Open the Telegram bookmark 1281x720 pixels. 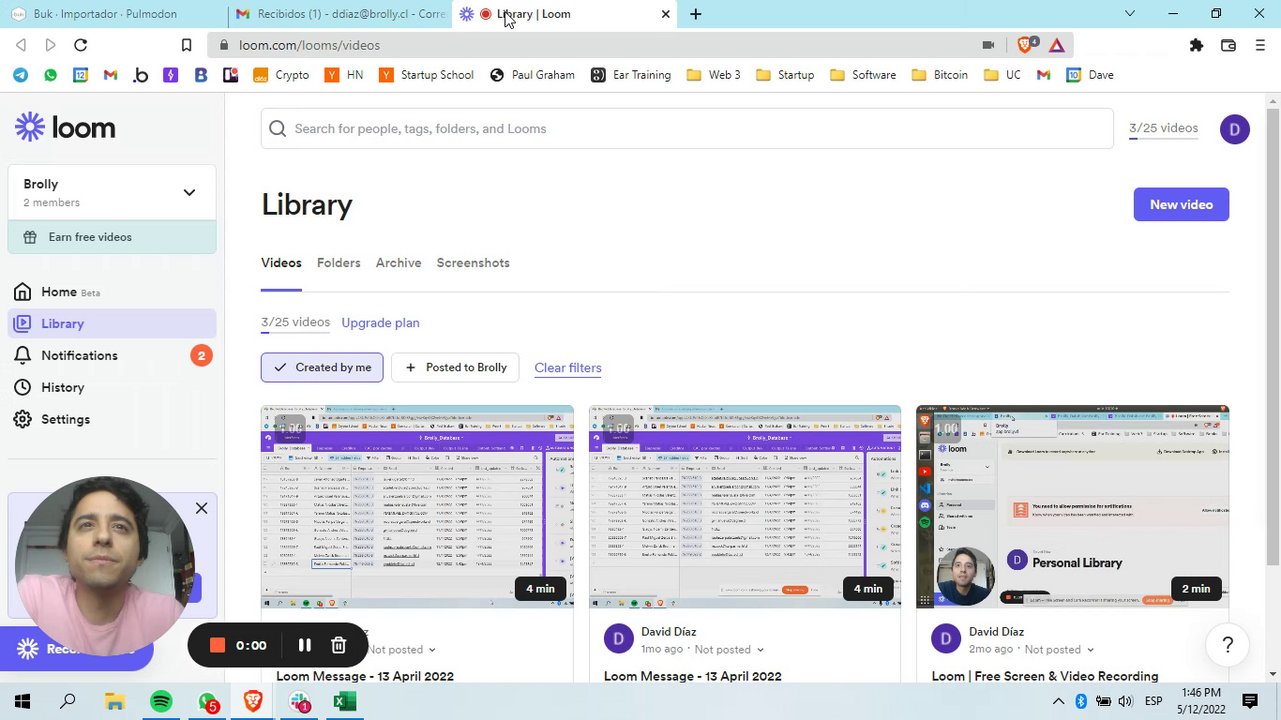pos(20,75)
